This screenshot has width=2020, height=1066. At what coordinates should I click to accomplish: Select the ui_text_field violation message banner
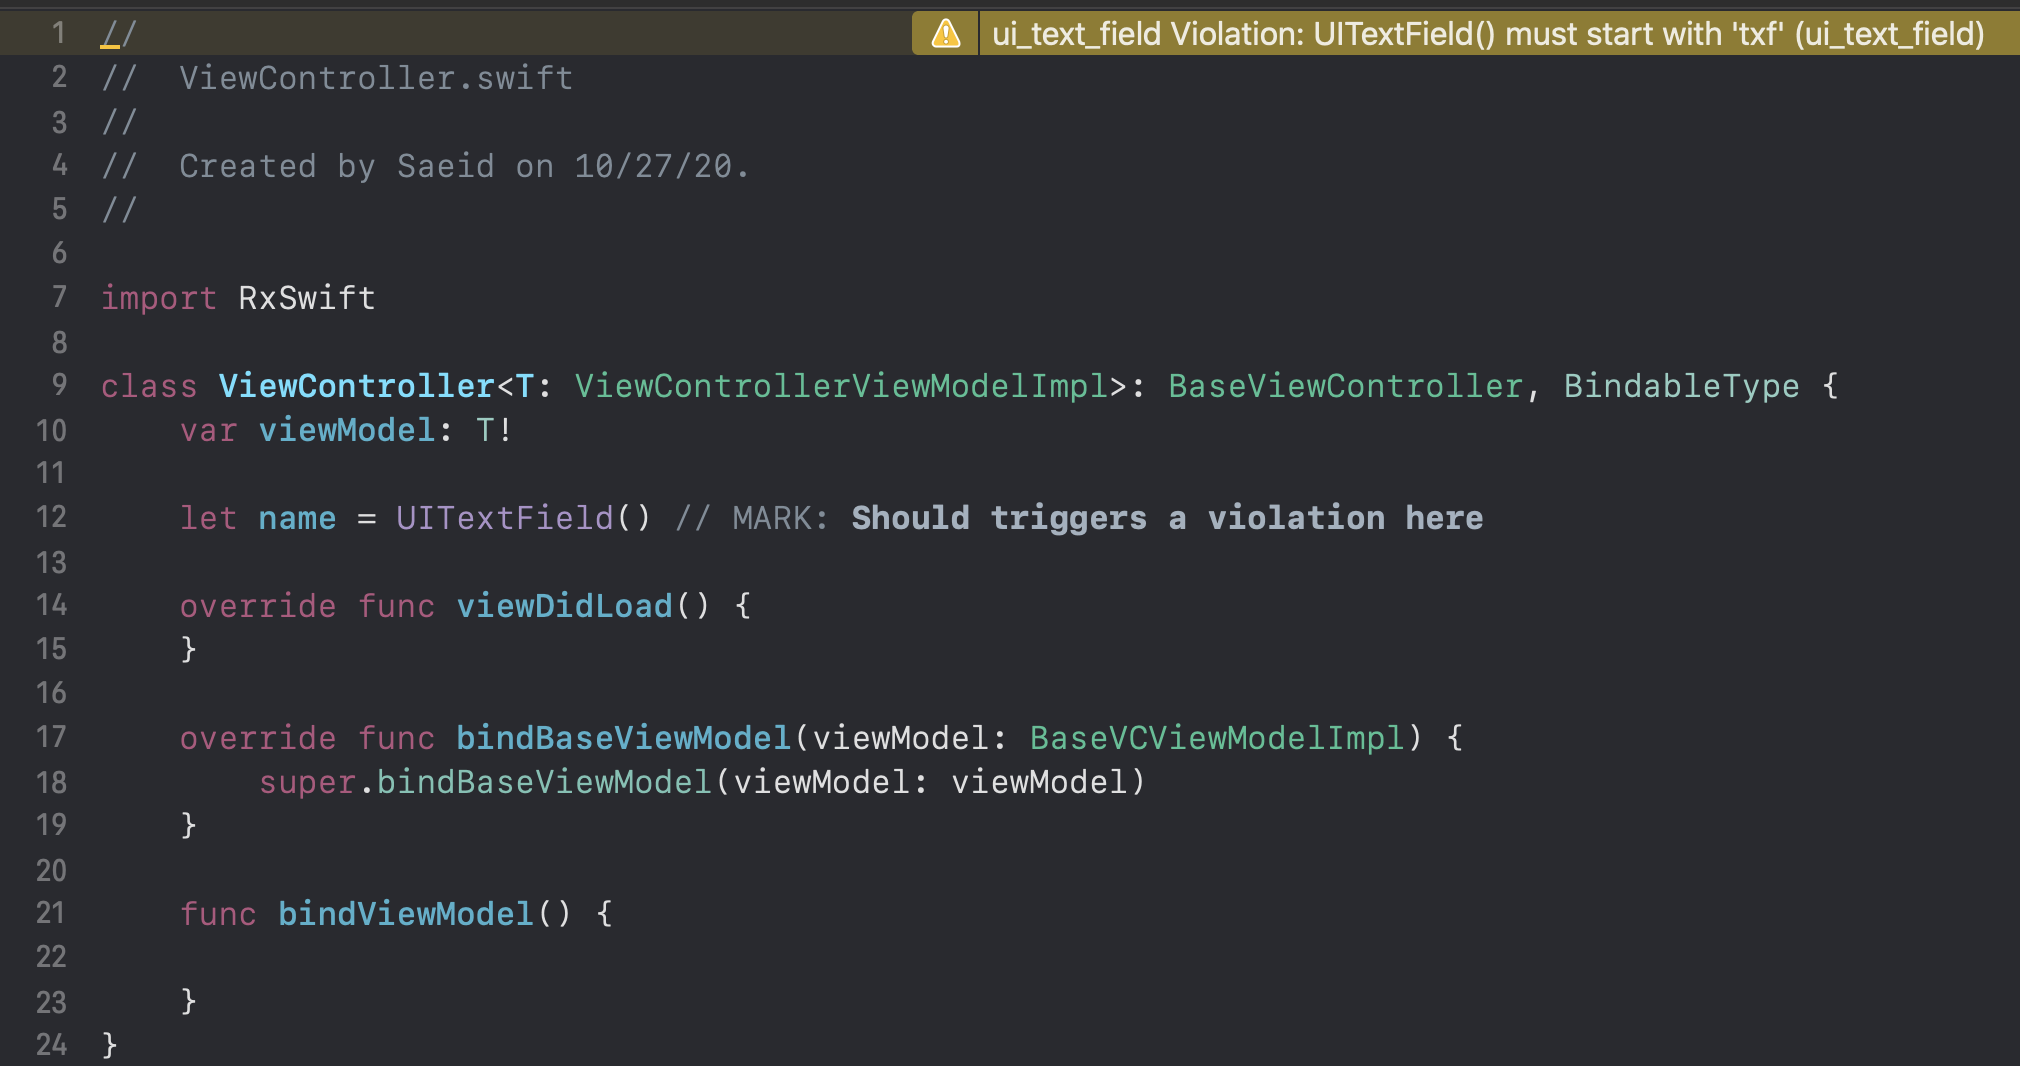1480,32
